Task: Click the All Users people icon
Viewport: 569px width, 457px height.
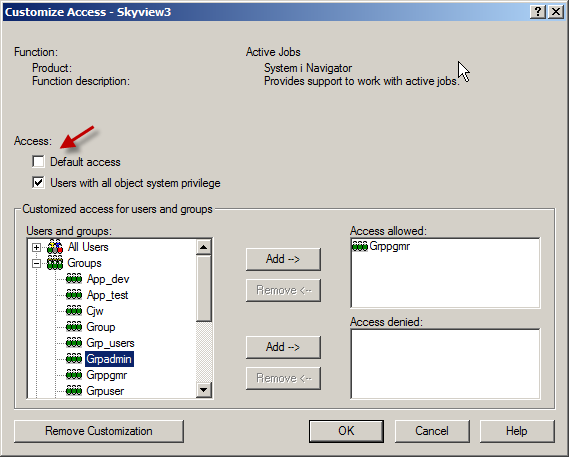Action: (x=55, y=247)
